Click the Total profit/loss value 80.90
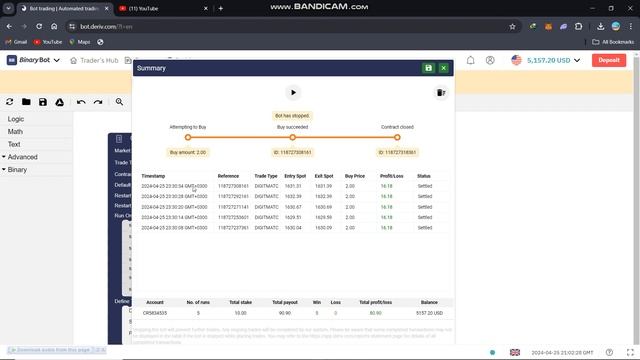640x360 pixels. tap(376, 313)
